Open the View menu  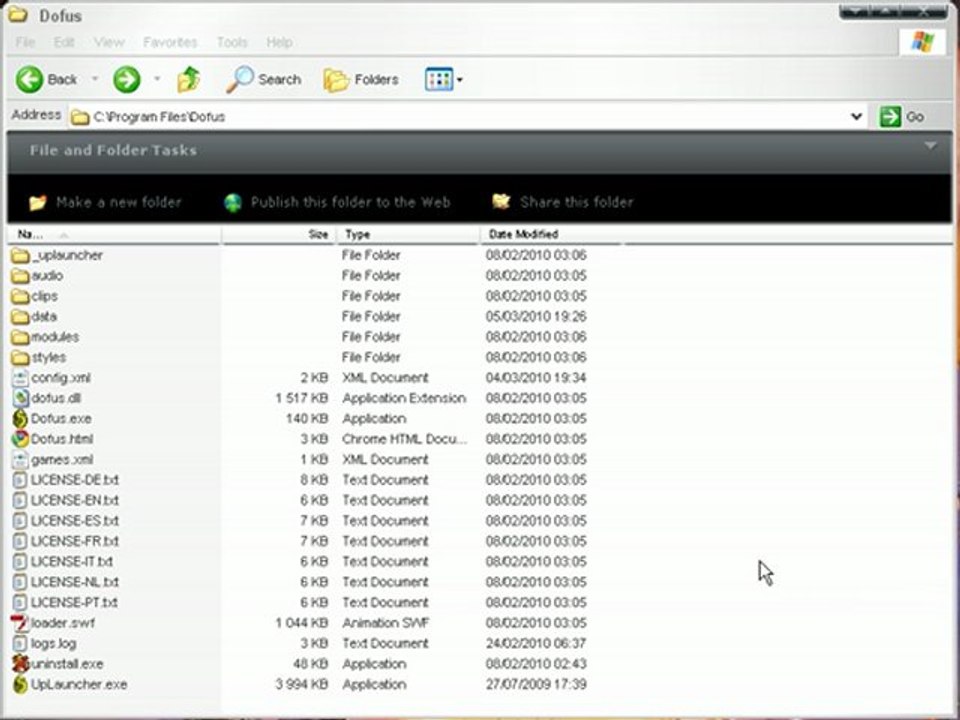coord(109,42)
